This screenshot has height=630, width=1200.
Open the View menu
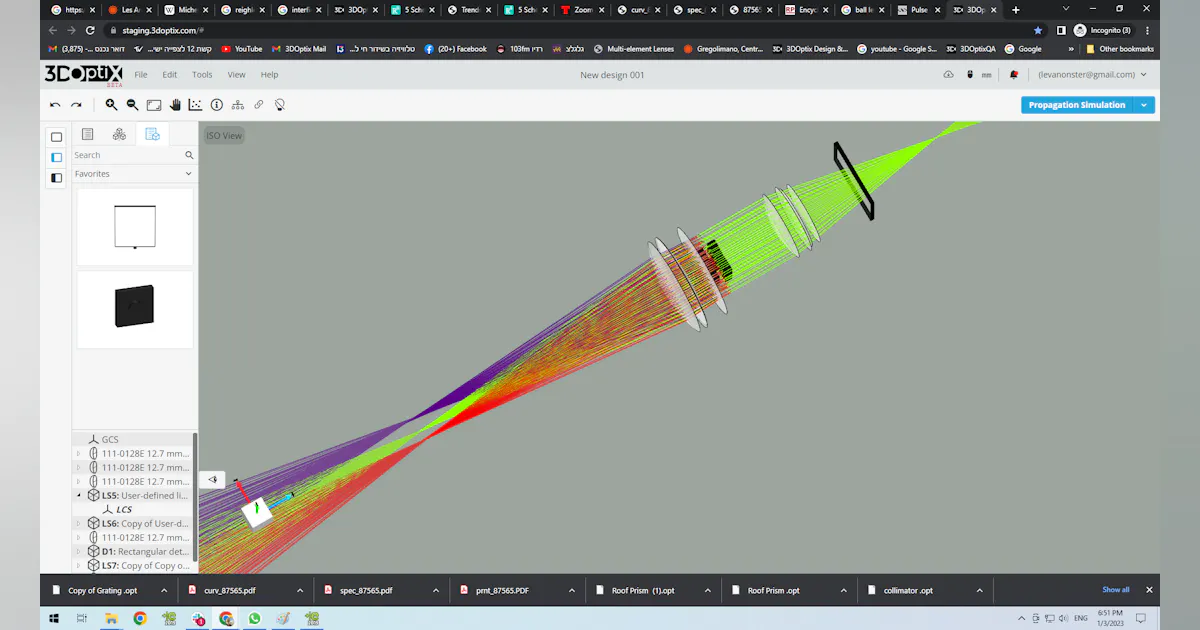(x=236, y=74)
